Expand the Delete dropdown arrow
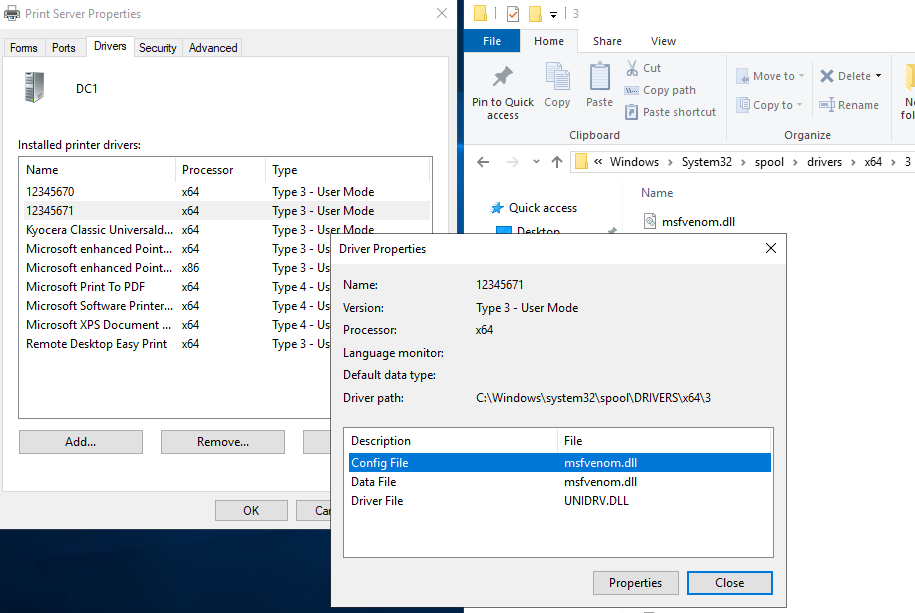 (x=878, y=76)
